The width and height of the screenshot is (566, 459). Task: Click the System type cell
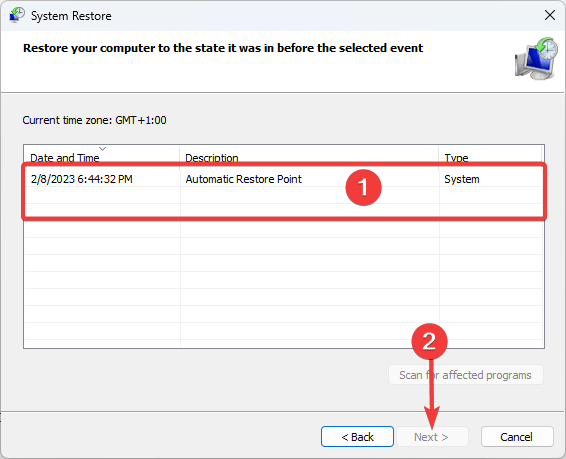pos(462,179)
